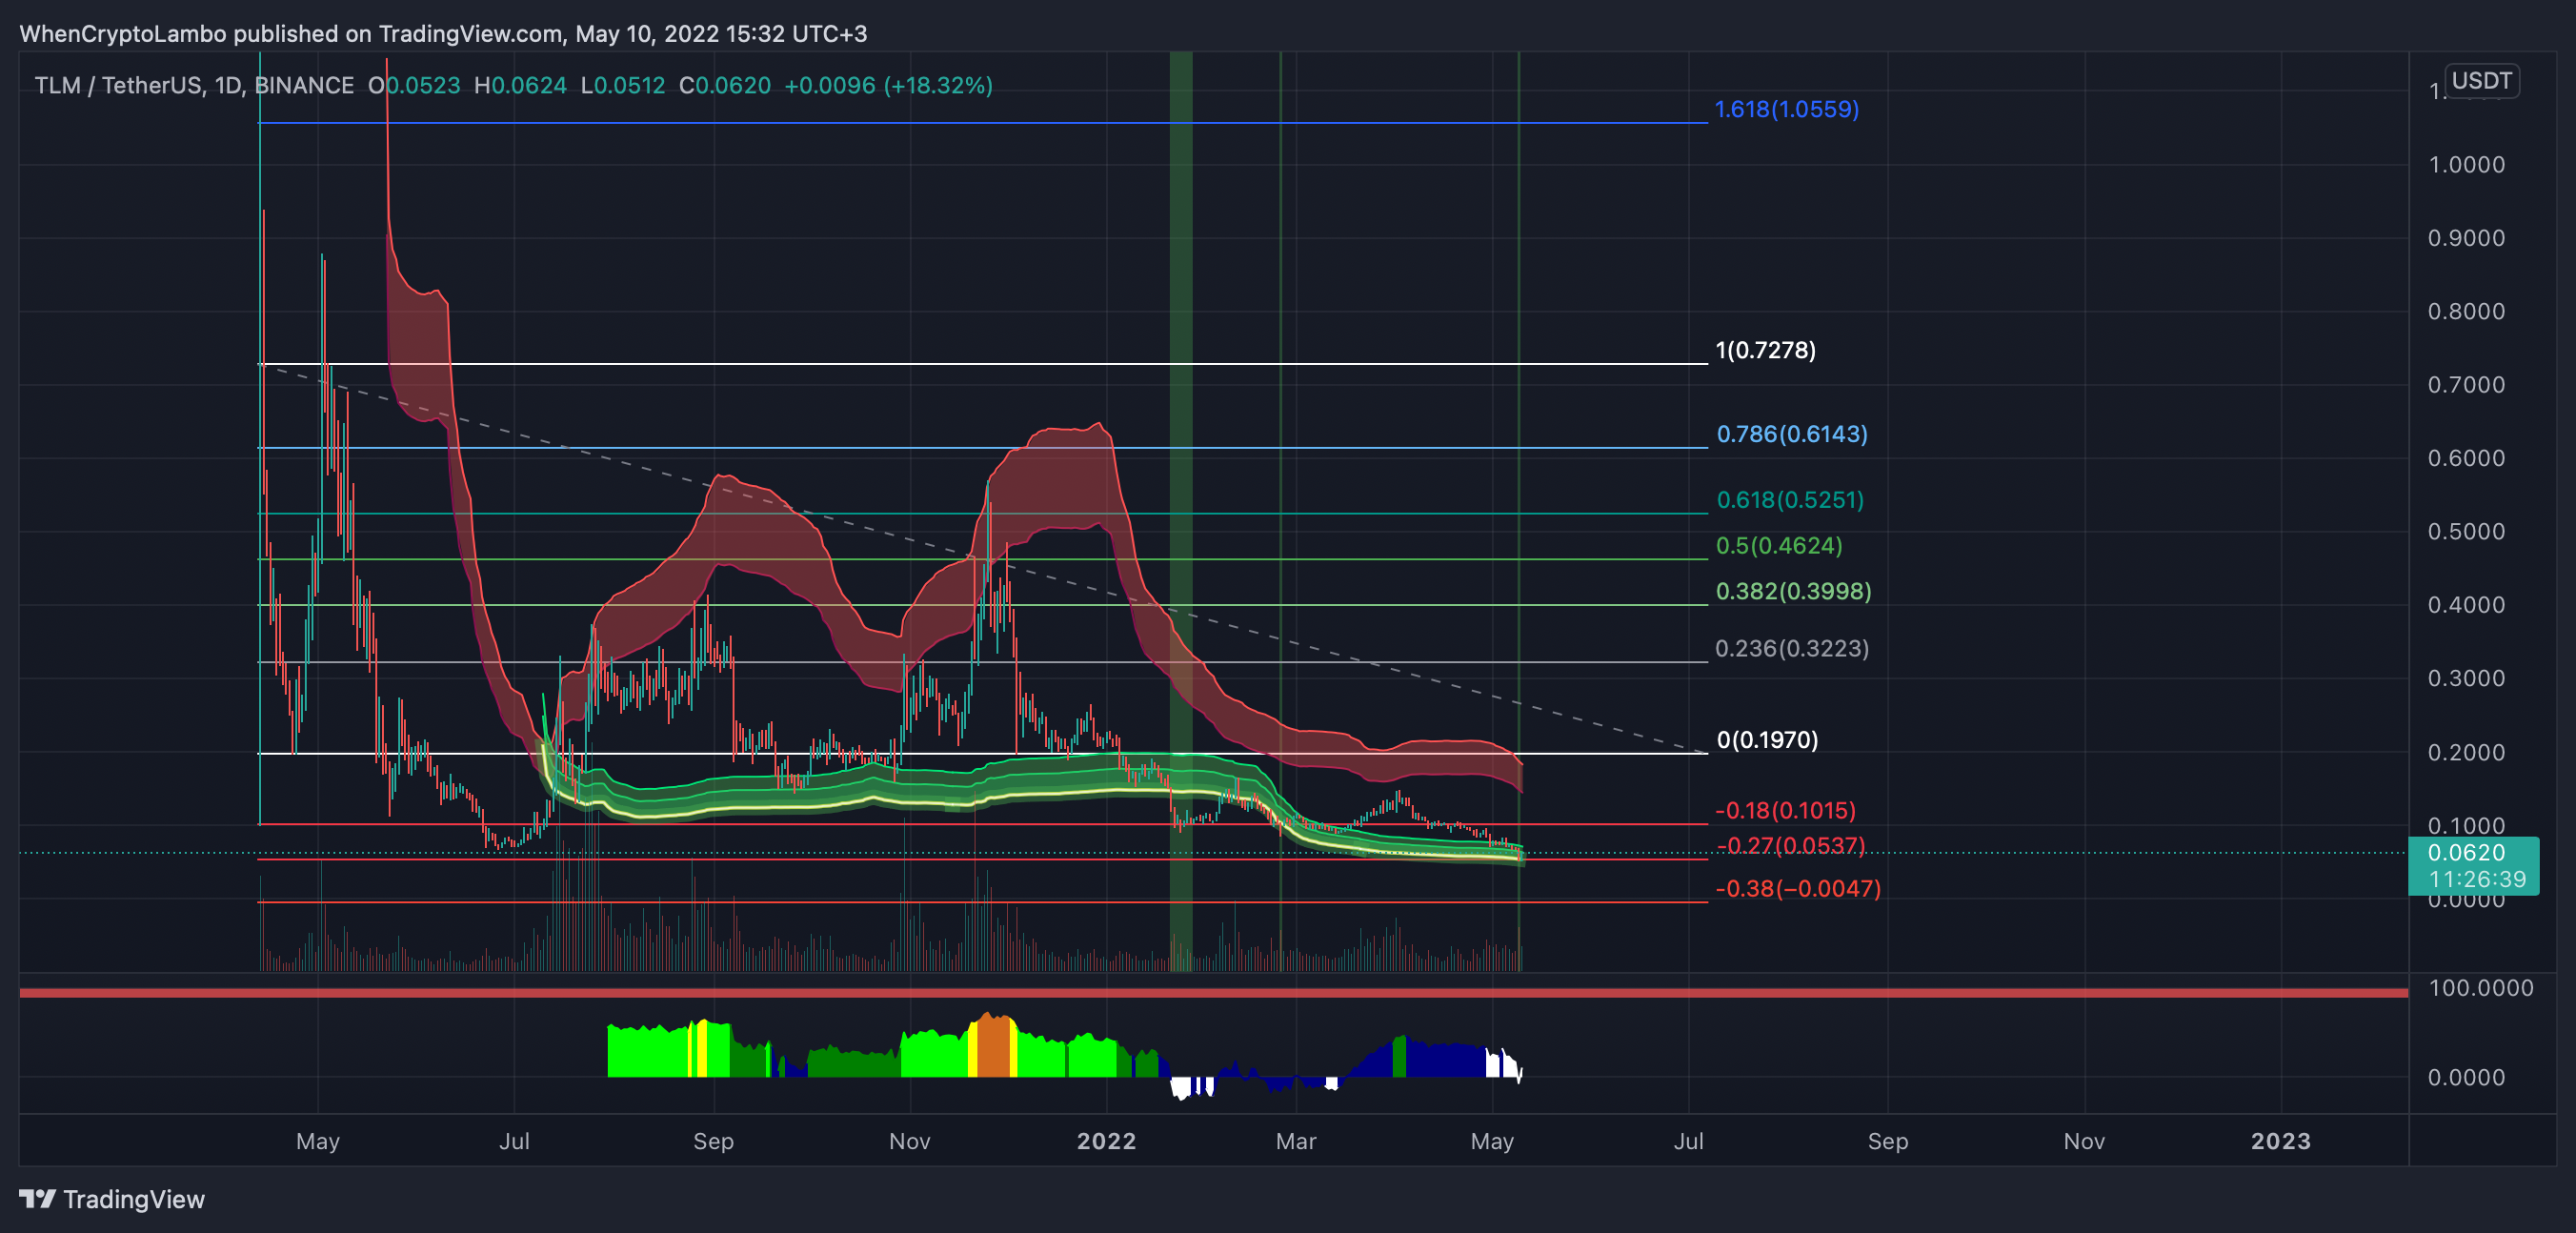This screenshot has height=1233, width=2576.
Task: Select the -0.27(0.0537) Fibonacci label
Action: [1790, 846]
